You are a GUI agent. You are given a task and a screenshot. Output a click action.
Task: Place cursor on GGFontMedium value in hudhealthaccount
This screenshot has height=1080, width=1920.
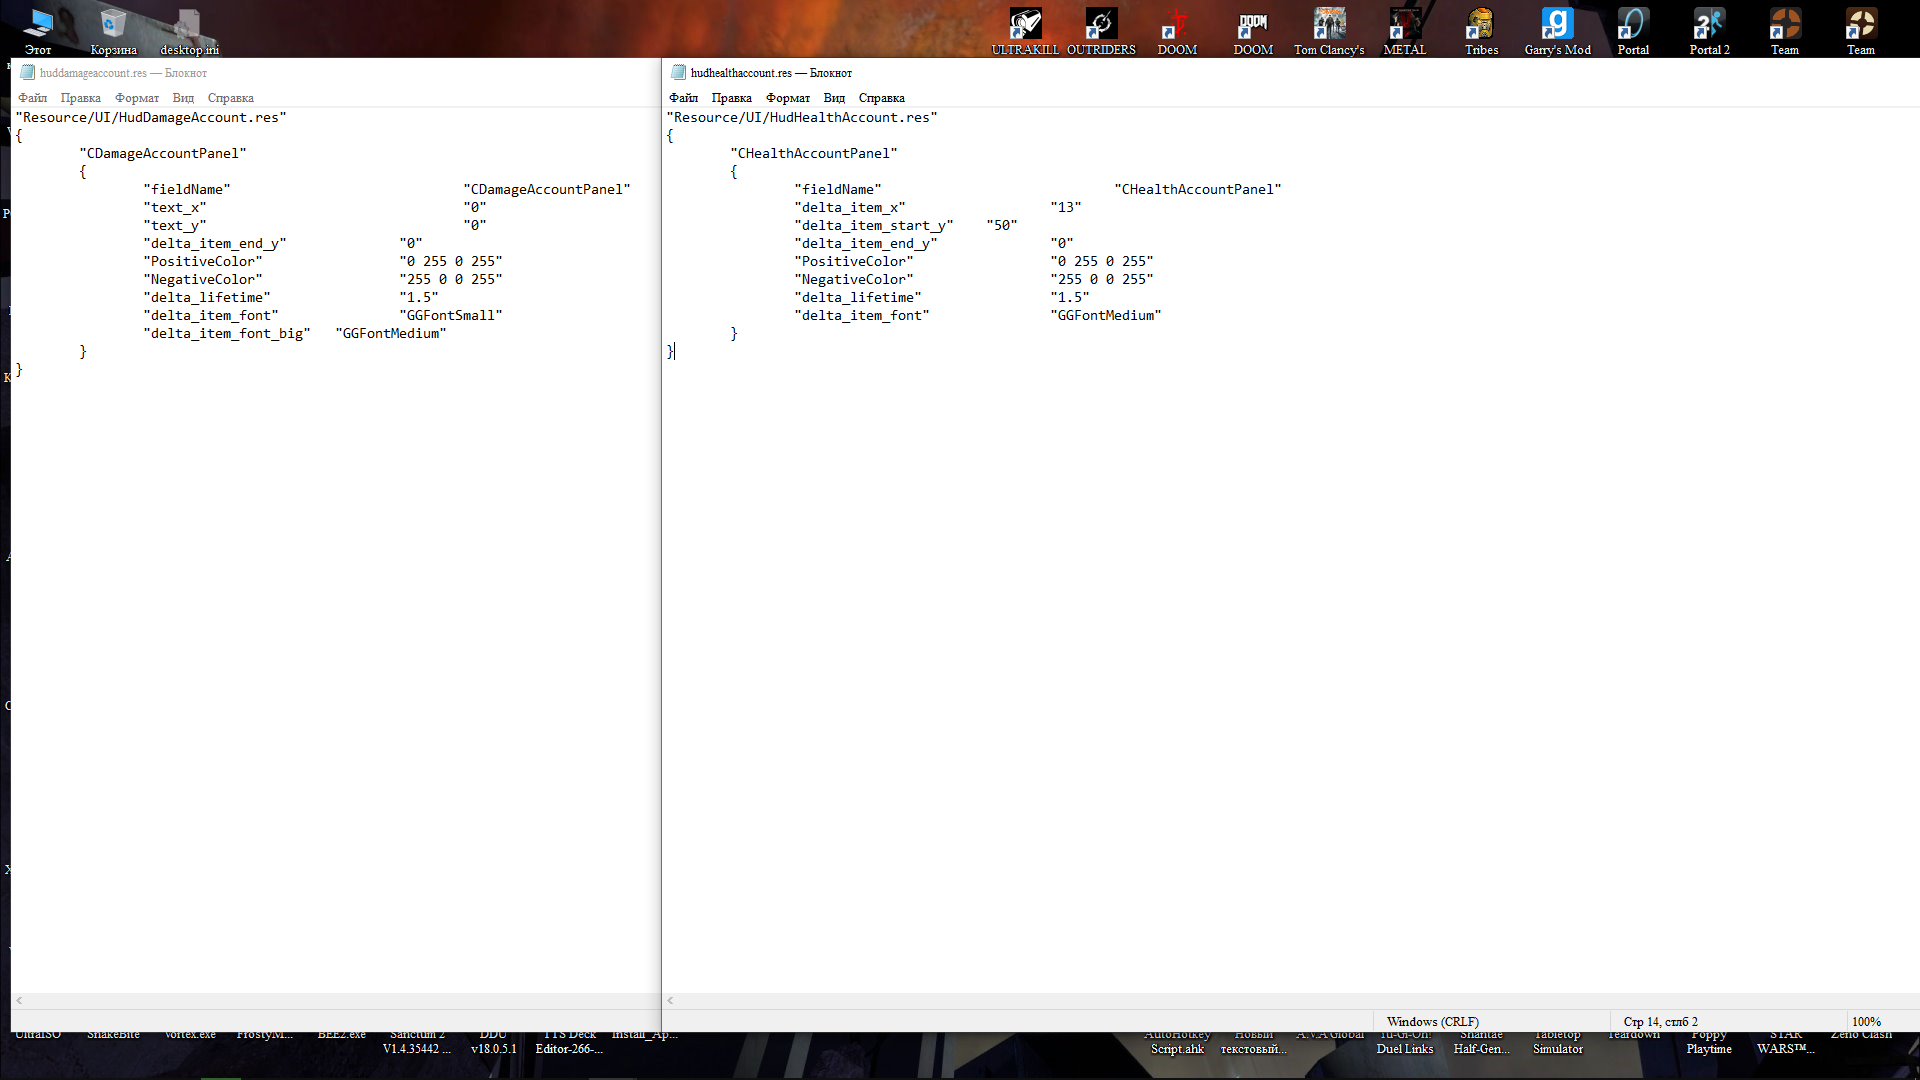[x=1105, y=316]
